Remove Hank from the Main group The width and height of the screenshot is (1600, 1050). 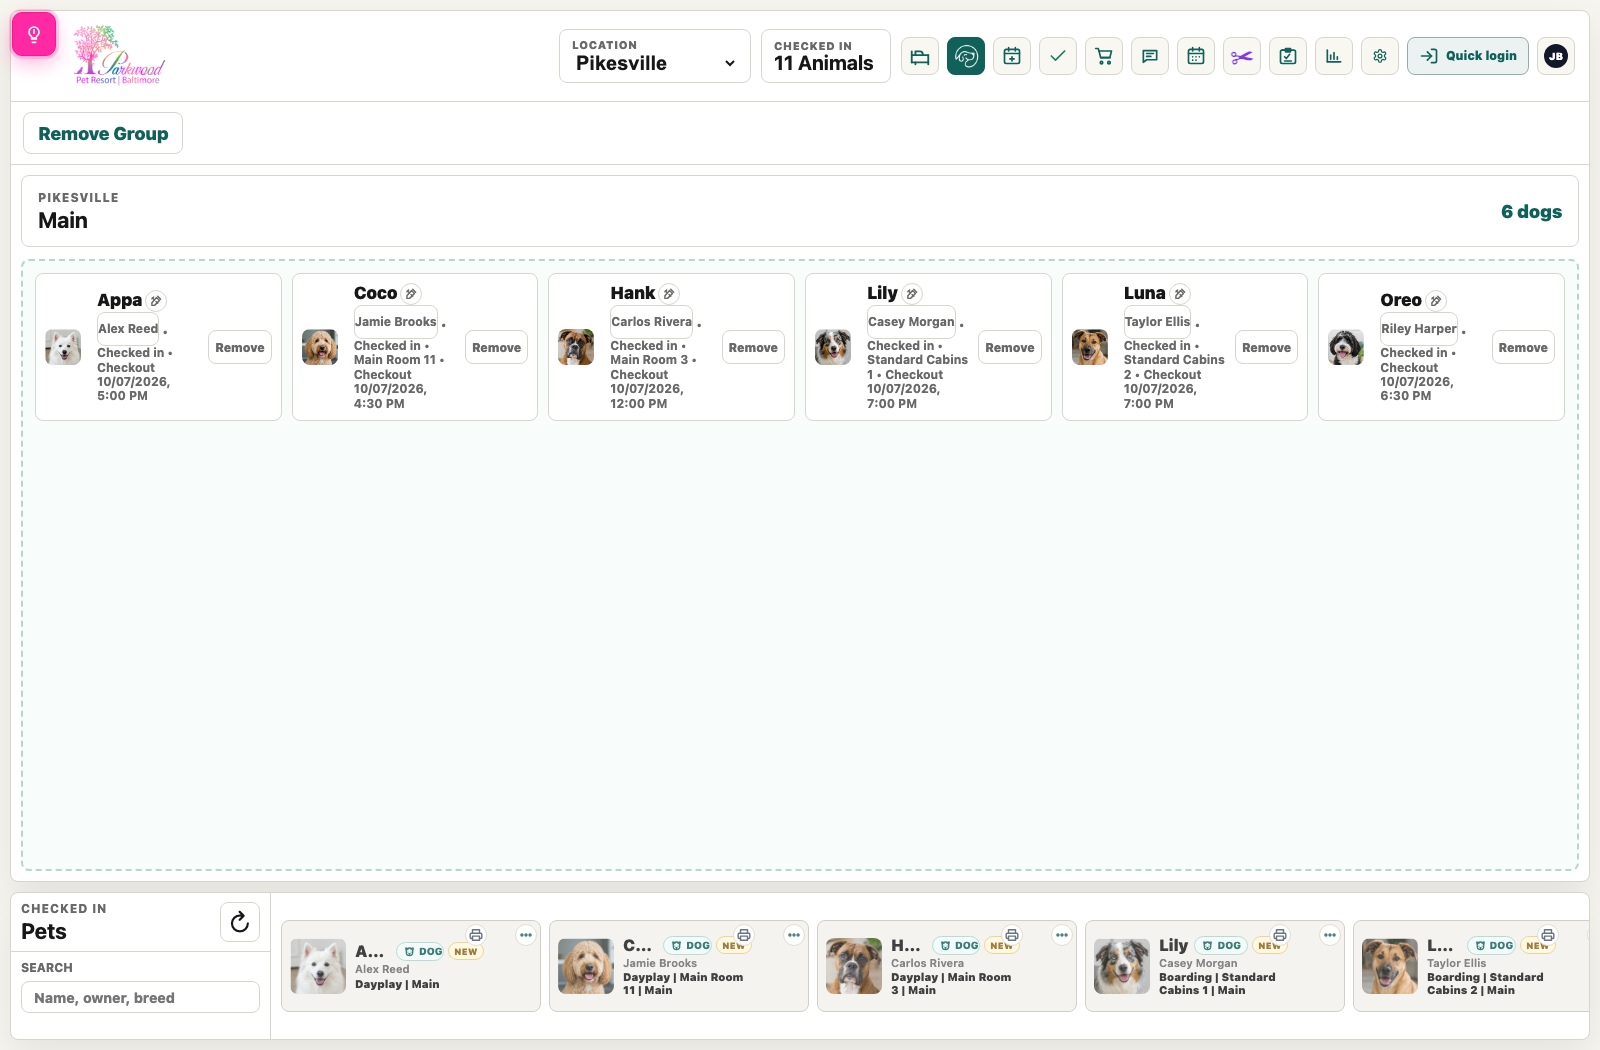coord(753,347)
